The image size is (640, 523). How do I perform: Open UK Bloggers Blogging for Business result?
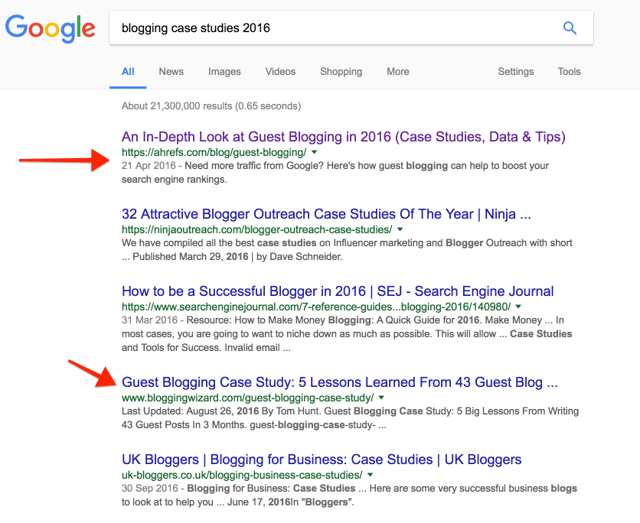pyautogui.click(x=322, y=459)
